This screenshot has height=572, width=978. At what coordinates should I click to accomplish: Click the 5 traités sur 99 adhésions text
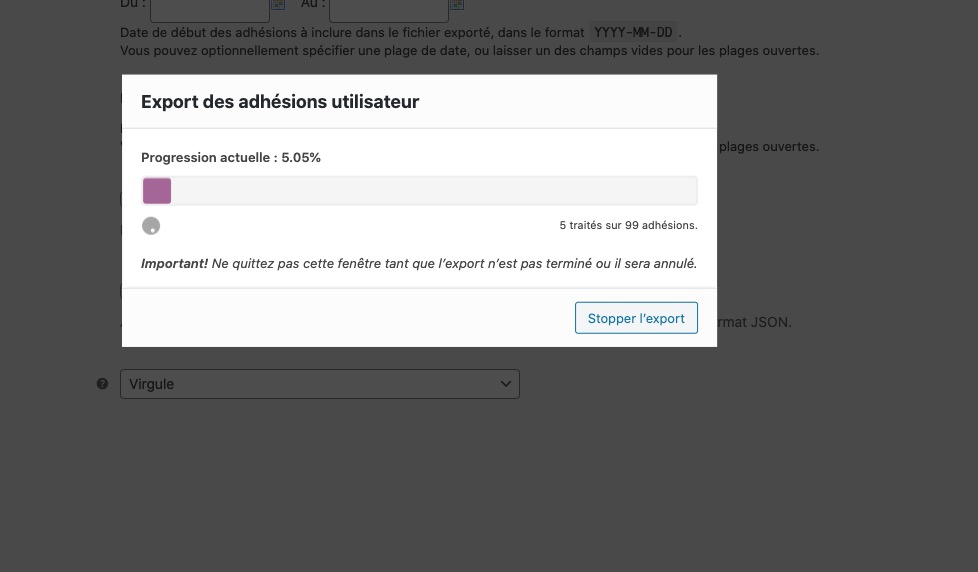[x=629, y=225]
